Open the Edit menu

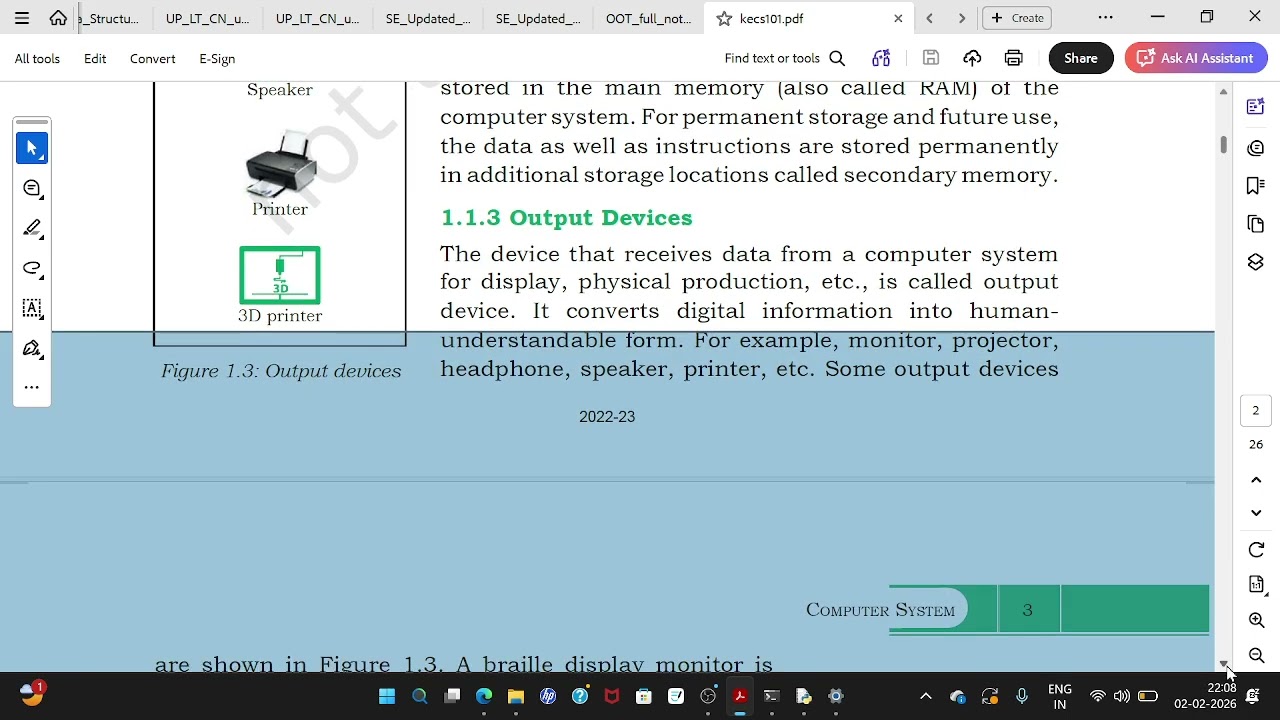(x=95, y=58)
